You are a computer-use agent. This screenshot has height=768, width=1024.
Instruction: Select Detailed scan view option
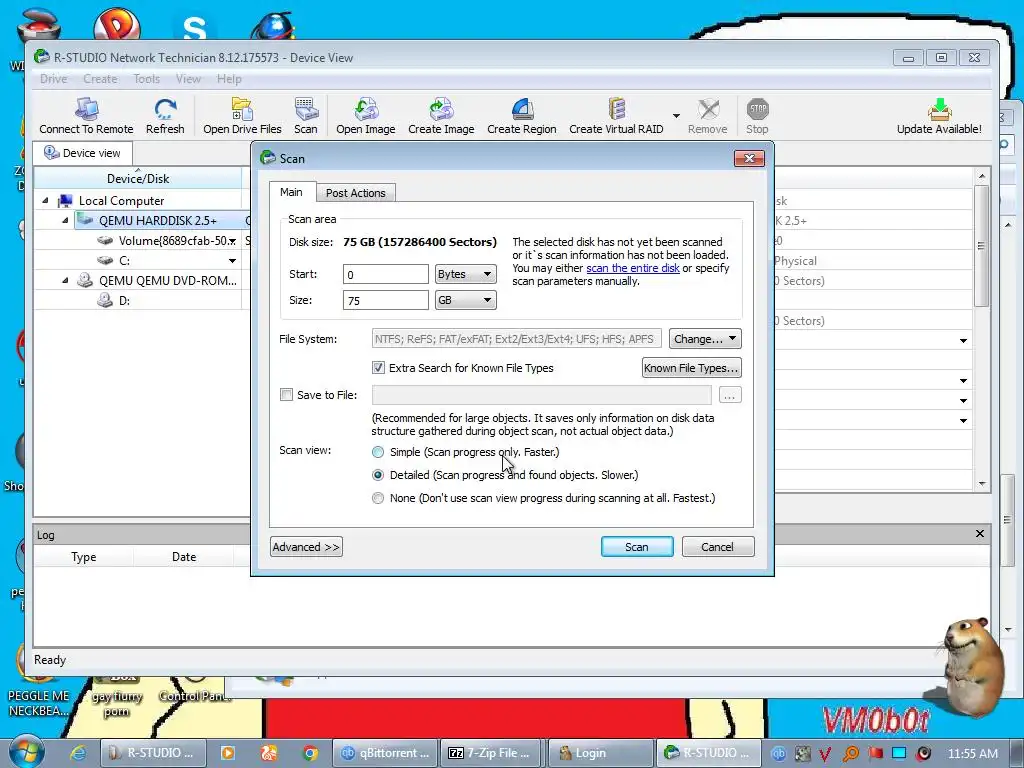pos(377,475)
